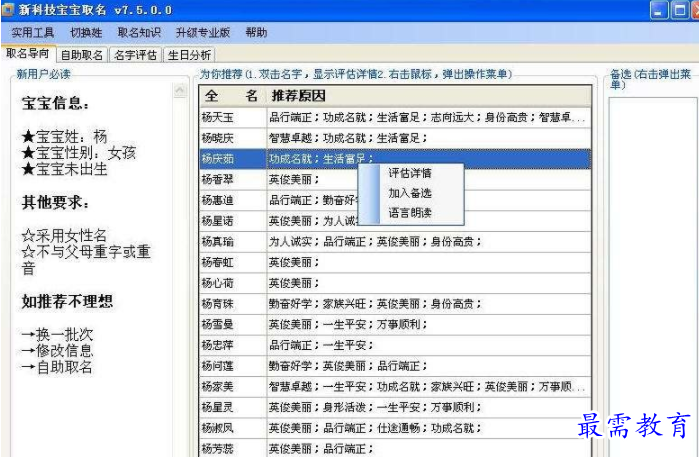Image resolution: width=699 pixels, height=457 pixels.
Task: Select the name 杨天玉
Action: (x=218, y=117)
